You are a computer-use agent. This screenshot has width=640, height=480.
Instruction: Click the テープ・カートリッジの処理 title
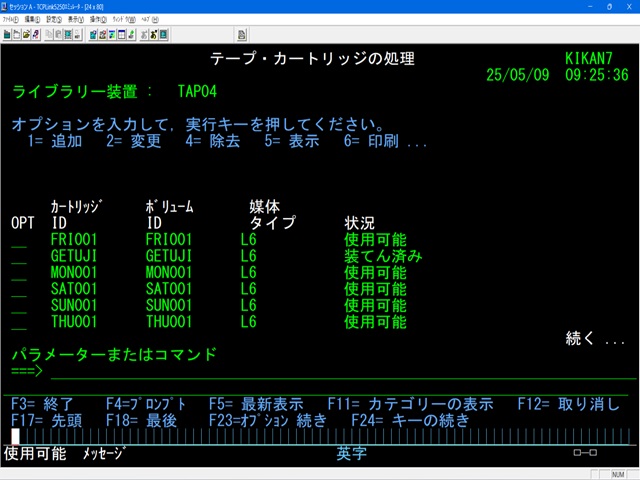(312, 58)
